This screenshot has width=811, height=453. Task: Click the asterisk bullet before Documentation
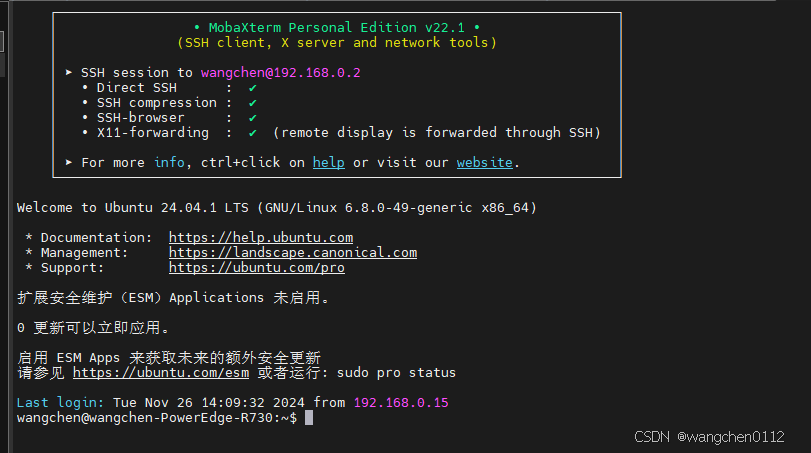(29, 237)
